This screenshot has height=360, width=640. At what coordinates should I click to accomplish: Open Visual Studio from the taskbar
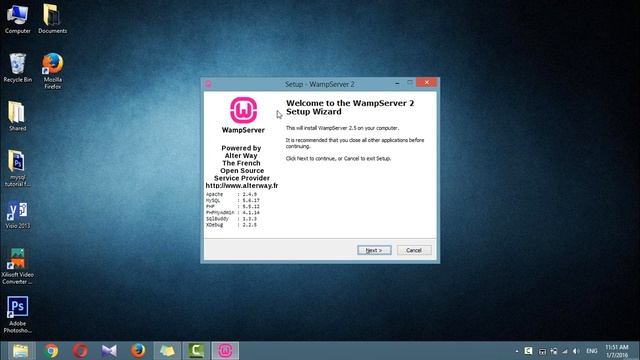109,351
